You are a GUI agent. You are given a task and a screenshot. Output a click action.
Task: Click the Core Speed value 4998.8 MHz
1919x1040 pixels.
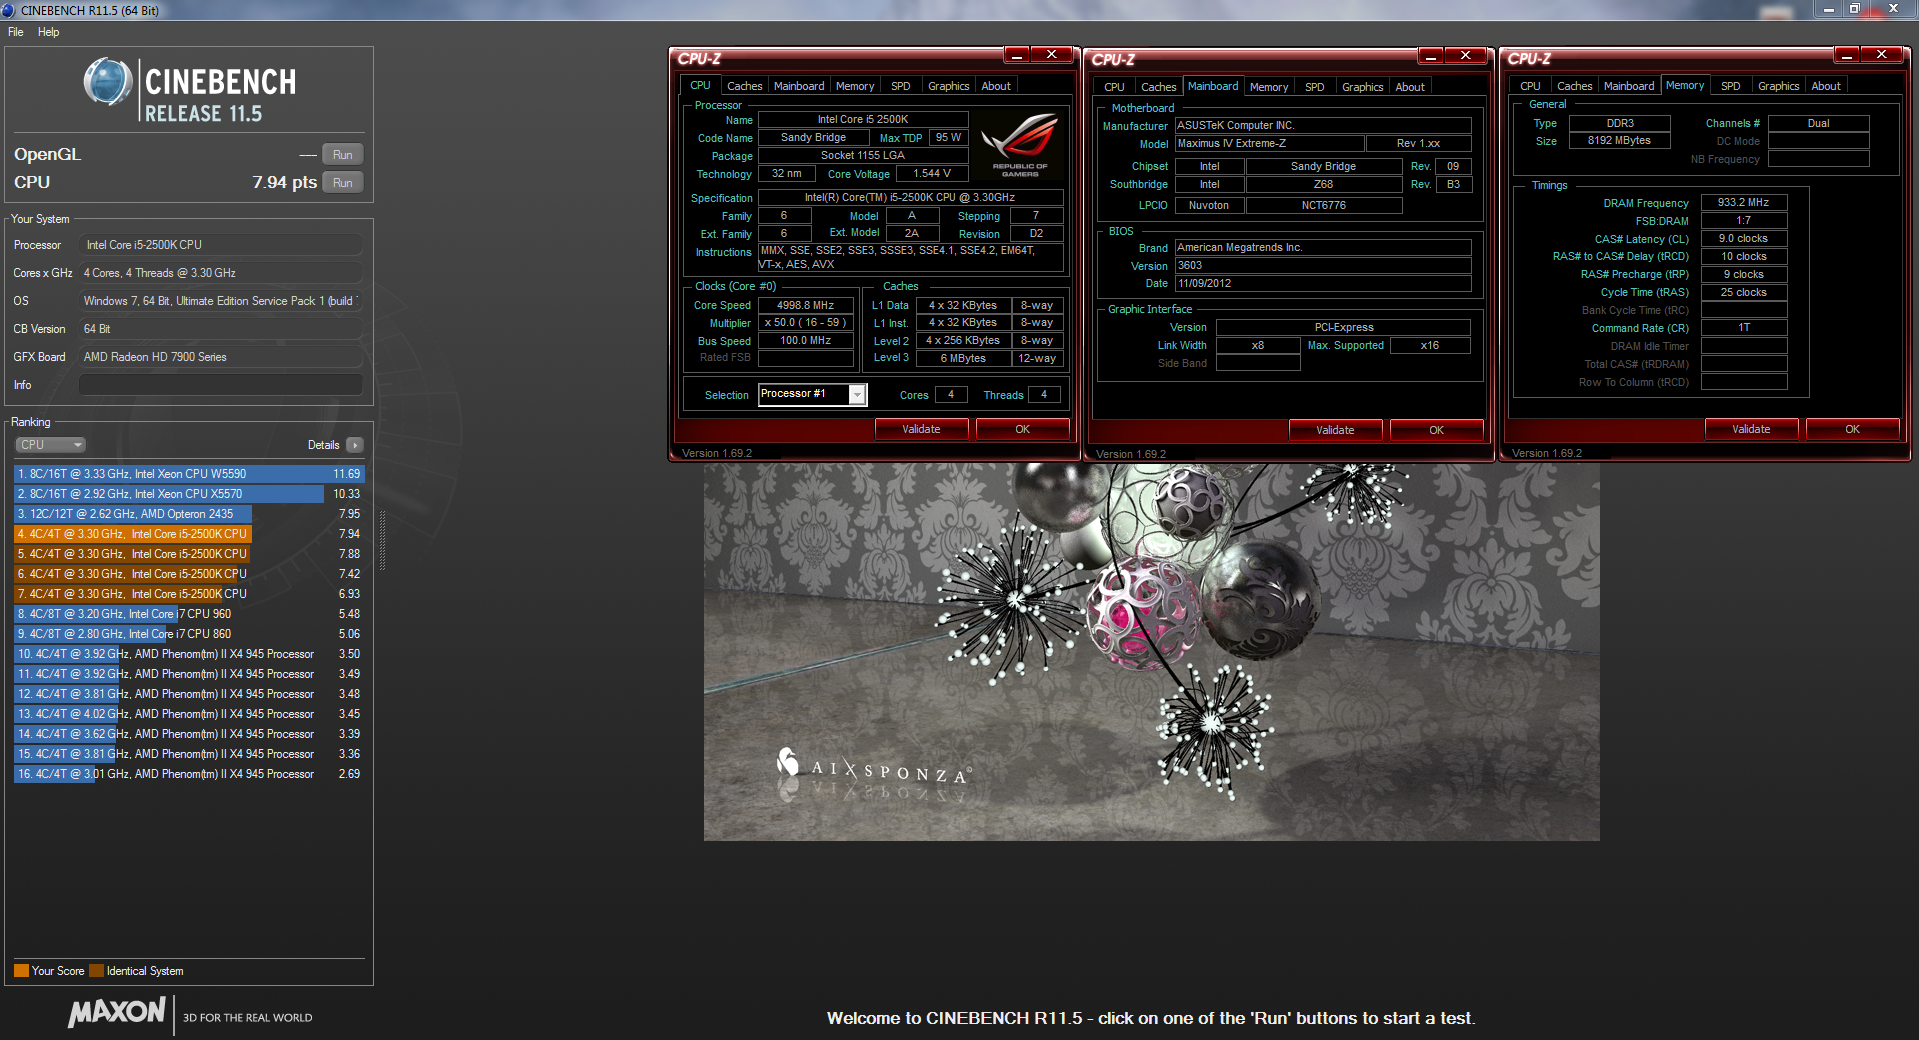click(806, 305)
